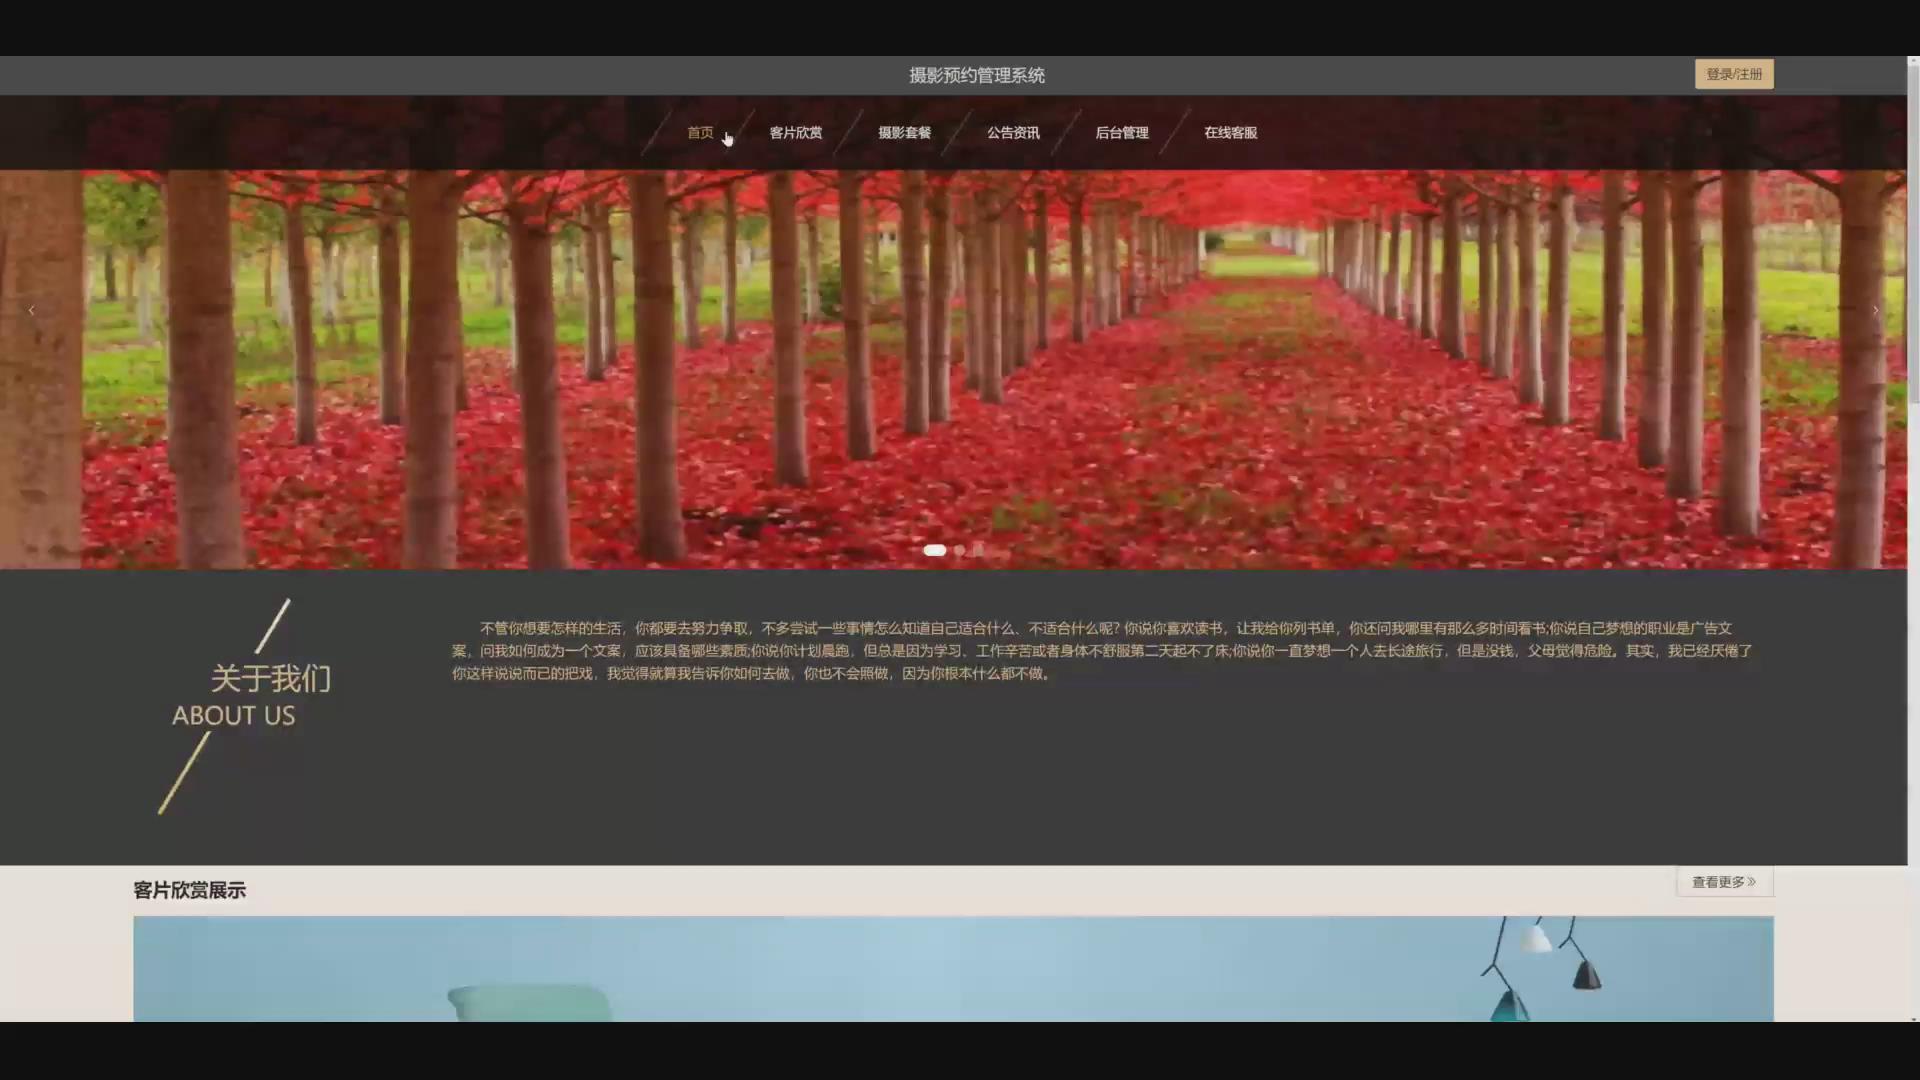Open the 摄影套餐 menu item
The image size is (1920, 1080).
click(904, 133)
